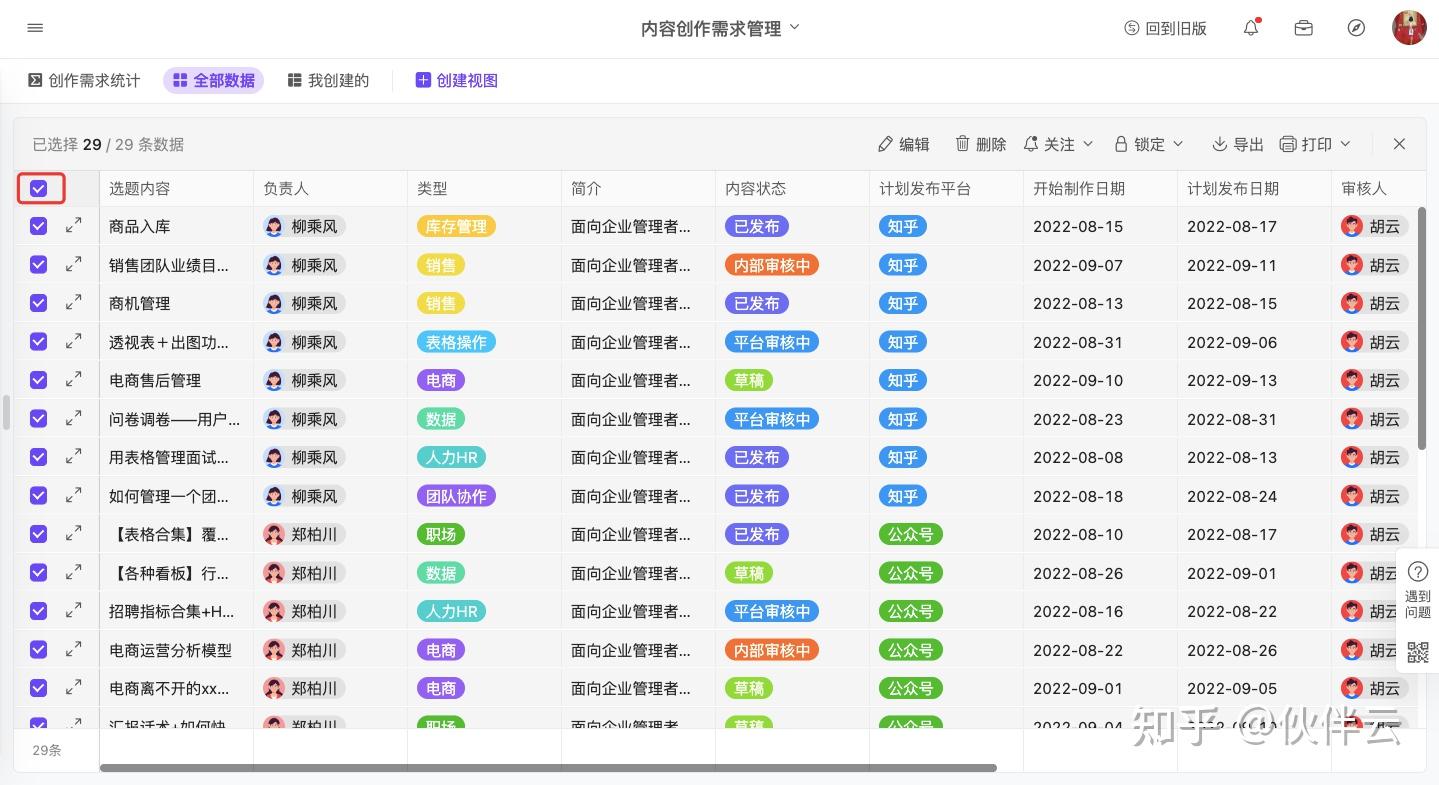
Task: Expand row 电商售后管理 detail view
Action: coord(73,380)
